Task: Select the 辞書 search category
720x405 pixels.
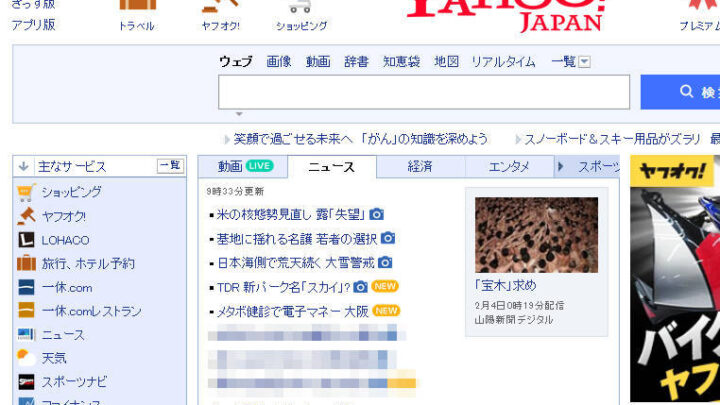Action: (356, 62)
